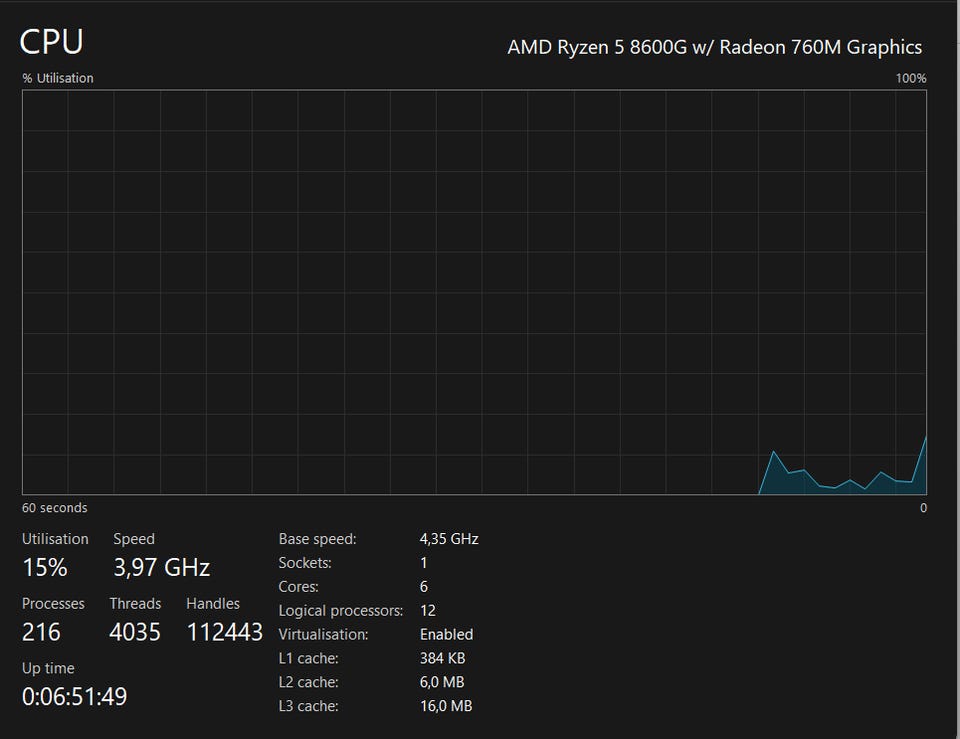Click the % Utilisation graph label
Image resolution: width=960 pixels, height=739 pixels.
point(58,78)
